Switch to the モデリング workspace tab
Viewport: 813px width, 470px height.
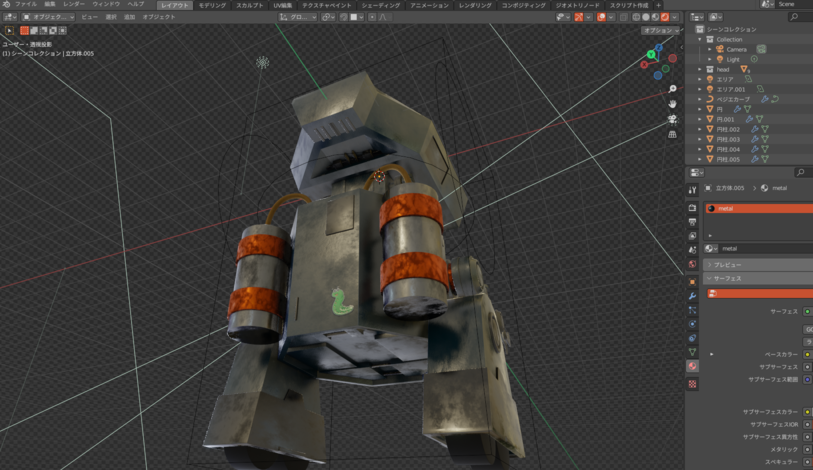pyautogui.click(x=212, y=5)
